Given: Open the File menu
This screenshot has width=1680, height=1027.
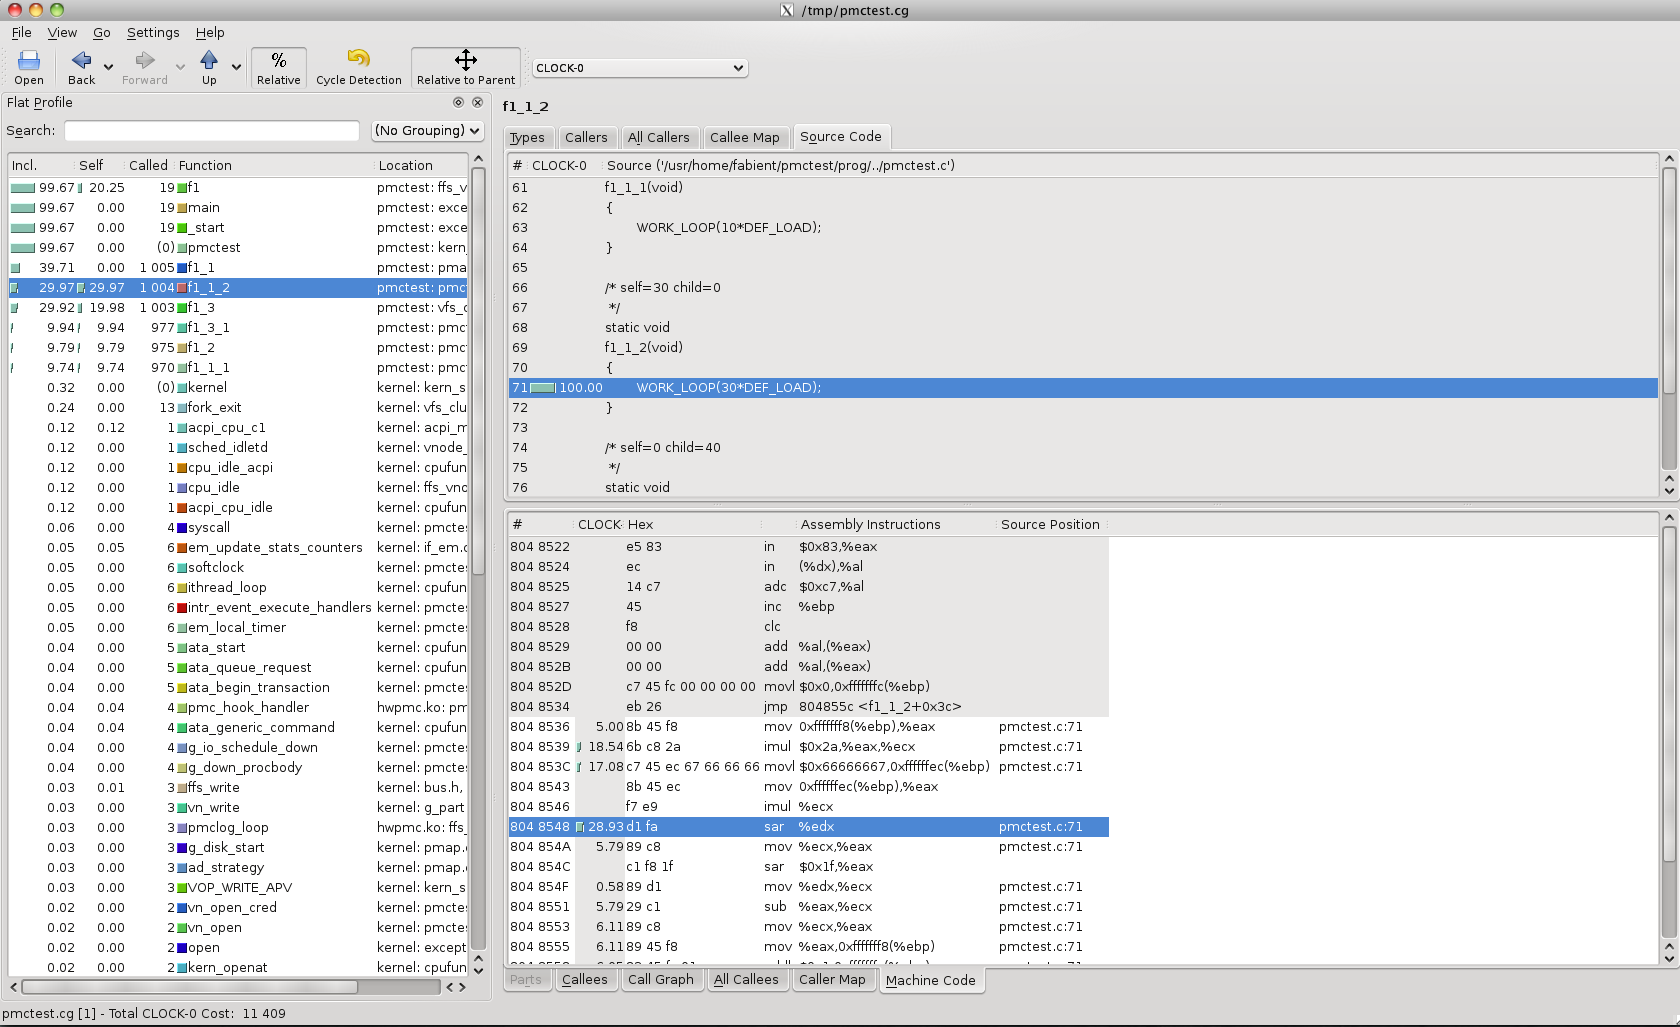Looking at the screenshot, I should (21, 33).
